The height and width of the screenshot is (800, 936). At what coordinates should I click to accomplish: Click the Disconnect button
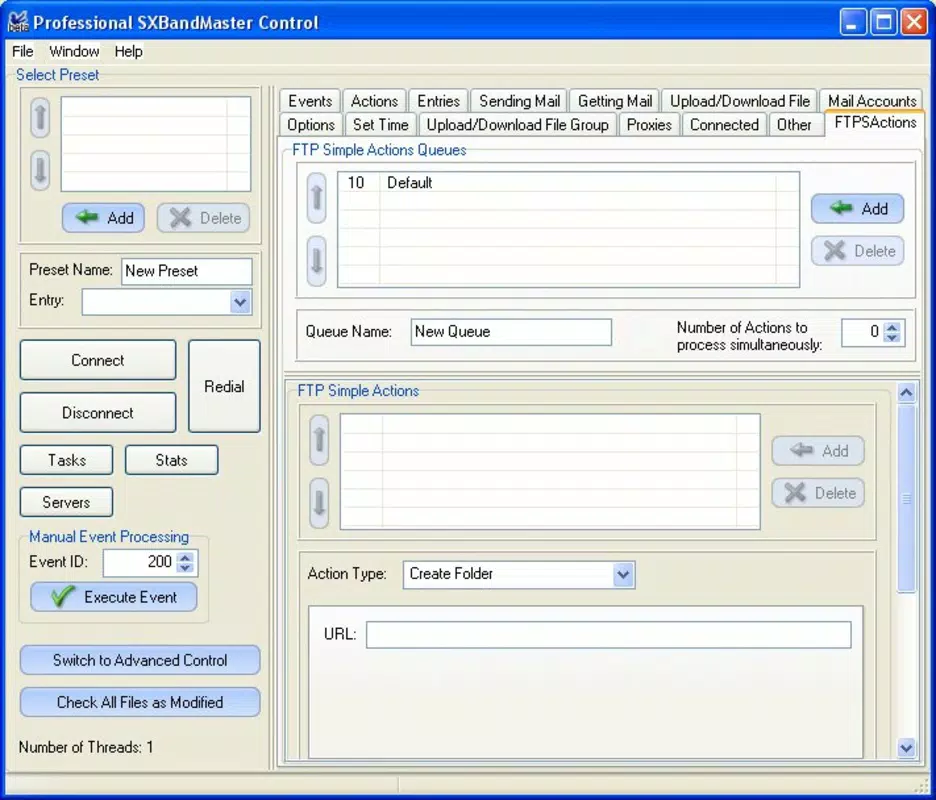click(x=98, y=413)
